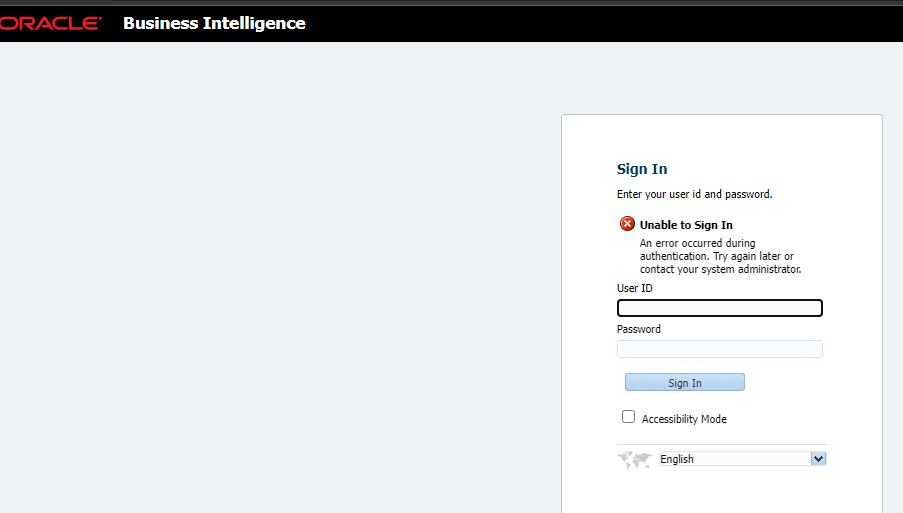Click the User ID label
Viewport: 903px width, 513px height.
(635, 288)
